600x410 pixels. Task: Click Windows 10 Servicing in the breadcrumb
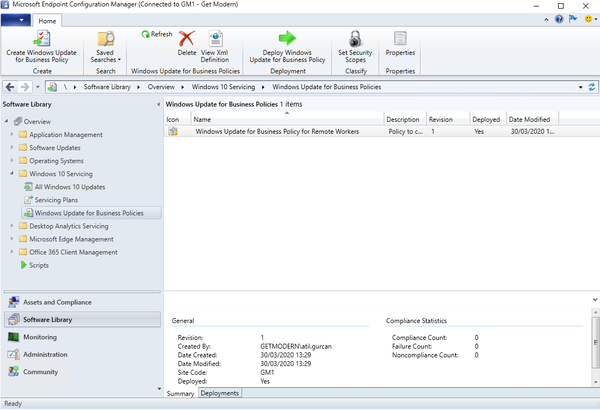click(223, 87)
